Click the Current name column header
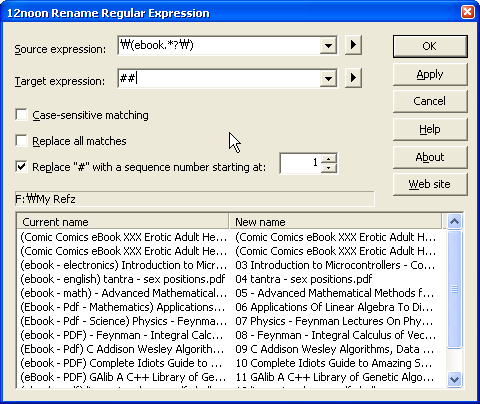The height and width of the screenshot is (404, 480). (123, 222)
